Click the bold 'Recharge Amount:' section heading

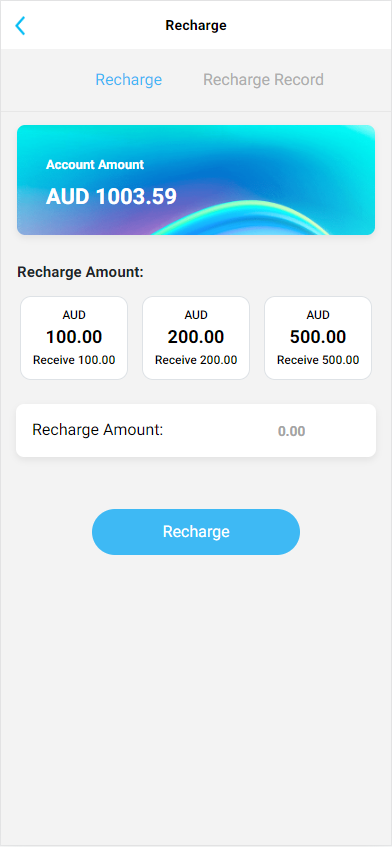[80, 272]
